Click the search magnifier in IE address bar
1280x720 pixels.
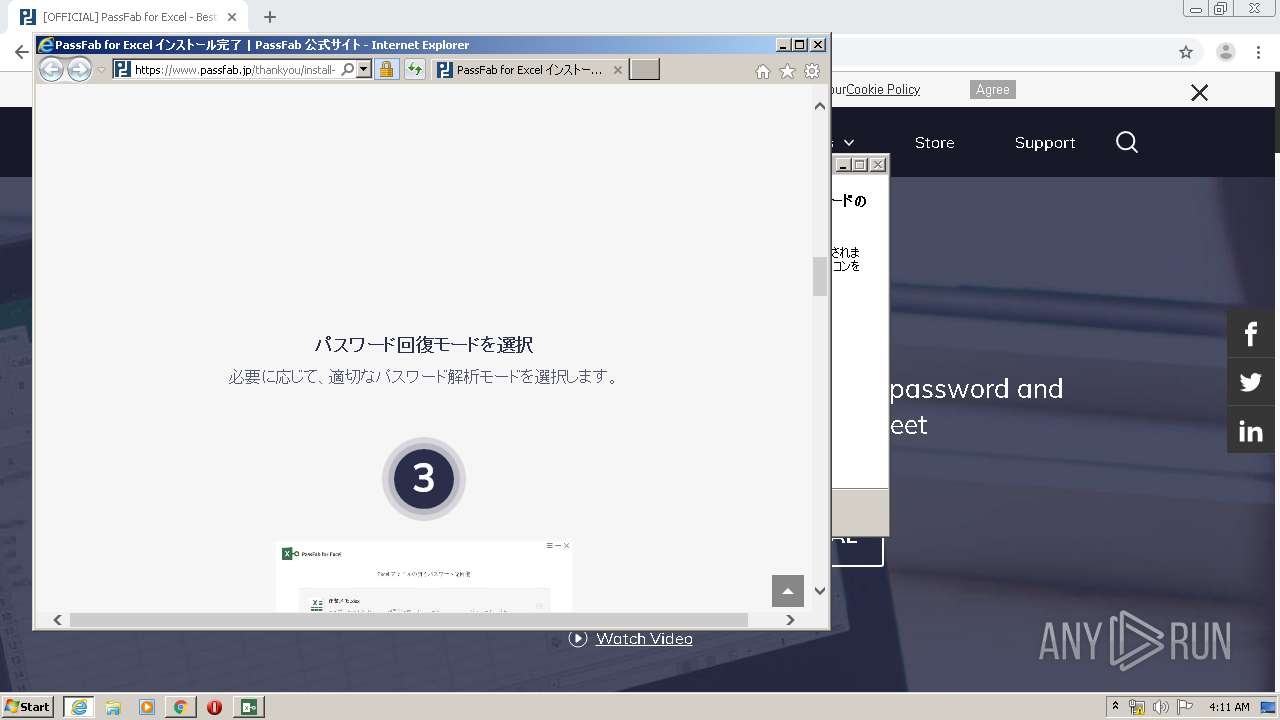(x=347, y=69)
